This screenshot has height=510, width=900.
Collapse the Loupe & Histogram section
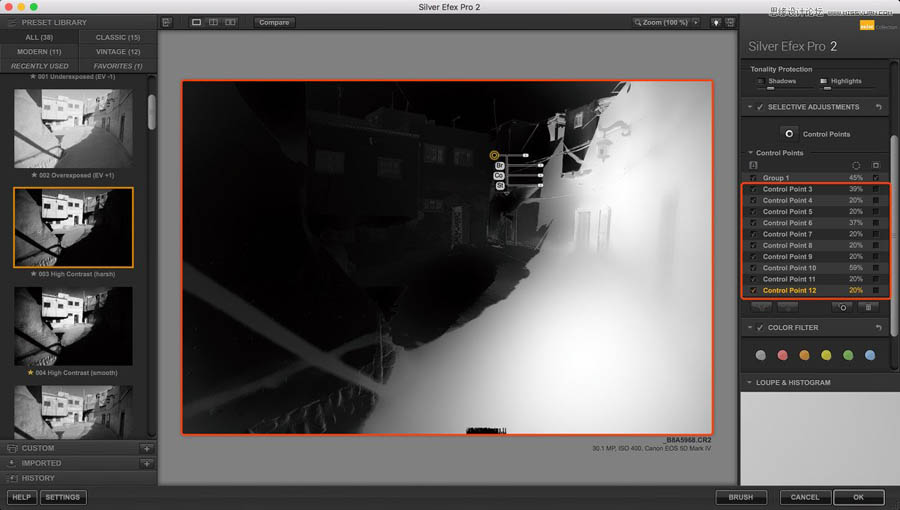point(750,382)
